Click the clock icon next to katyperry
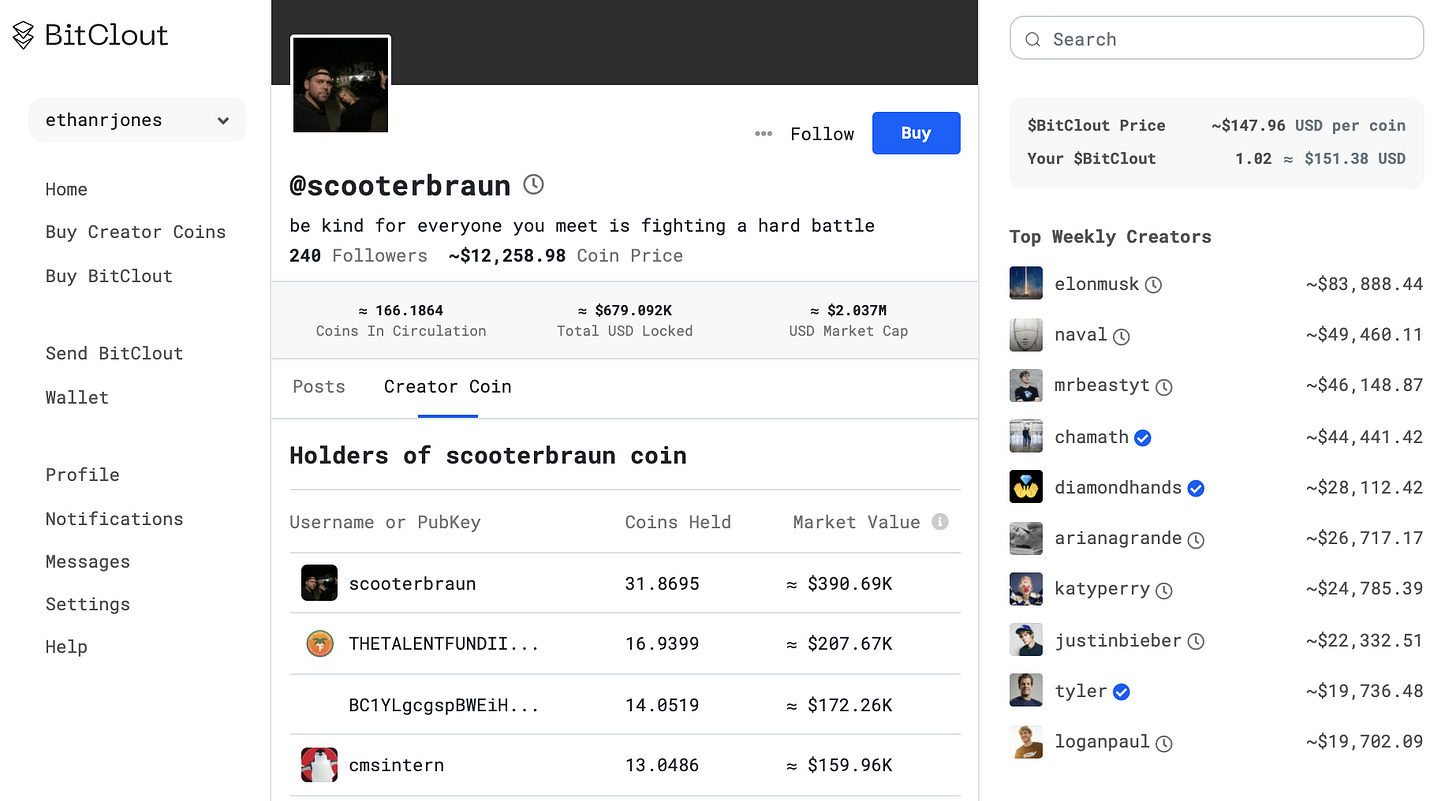This screenshot has height=801, width=1456. (x=1164, y=591)
